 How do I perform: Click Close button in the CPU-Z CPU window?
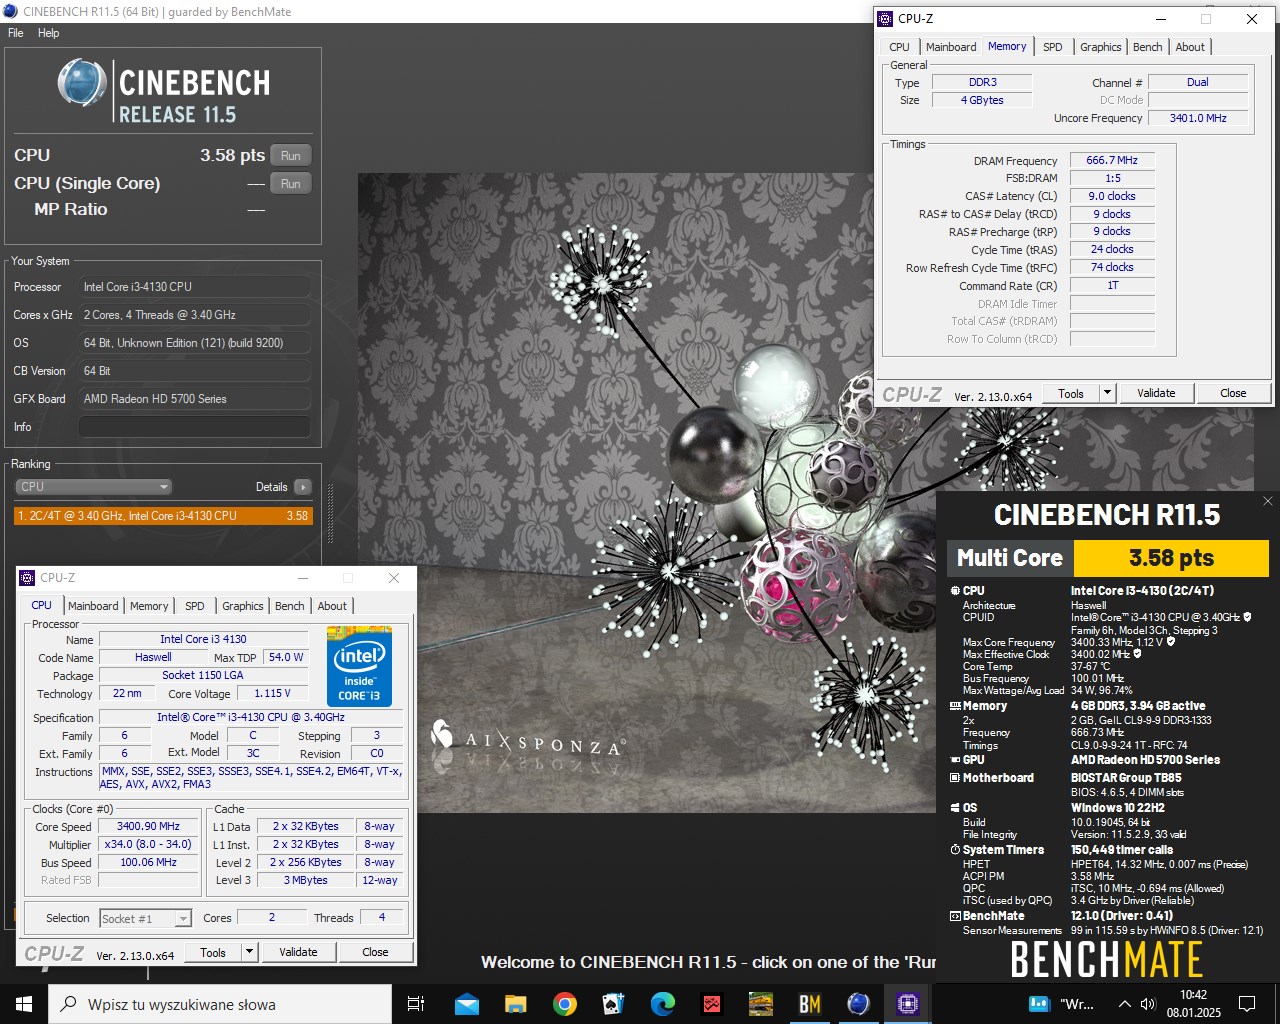point(375,952)
